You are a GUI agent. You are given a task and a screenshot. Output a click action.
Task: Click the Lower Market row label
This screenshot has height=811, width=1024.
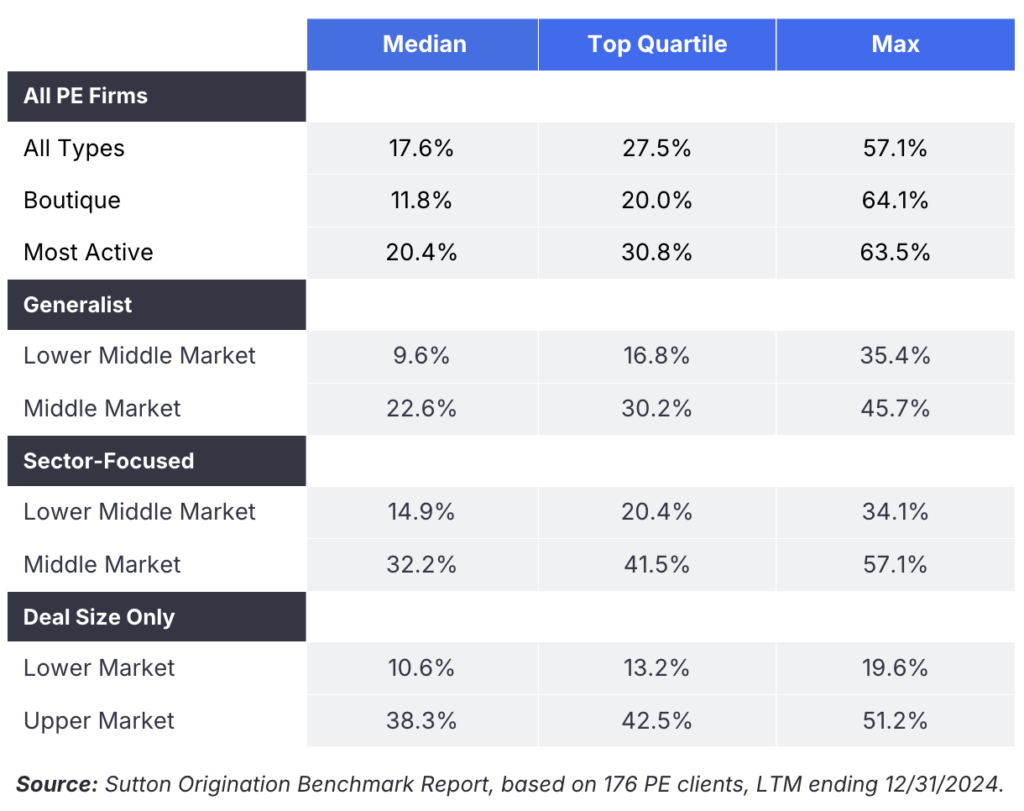point(99,668)
